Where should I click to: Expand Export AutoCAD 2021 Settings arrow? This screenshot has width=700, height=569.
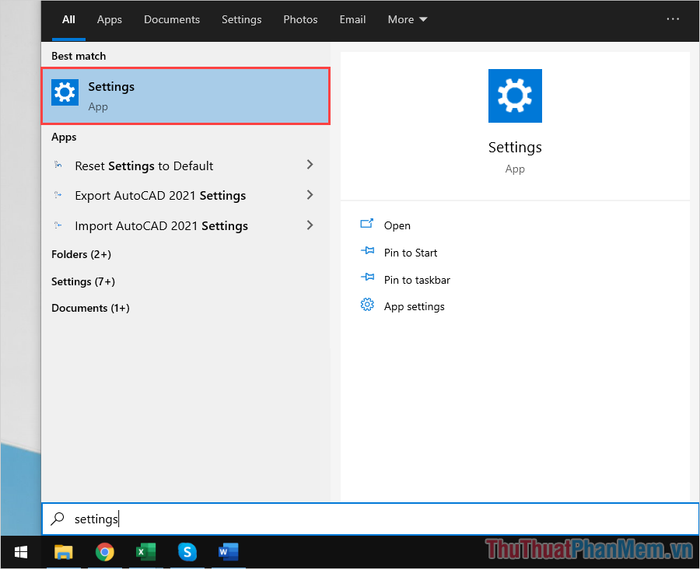(309, 195)
